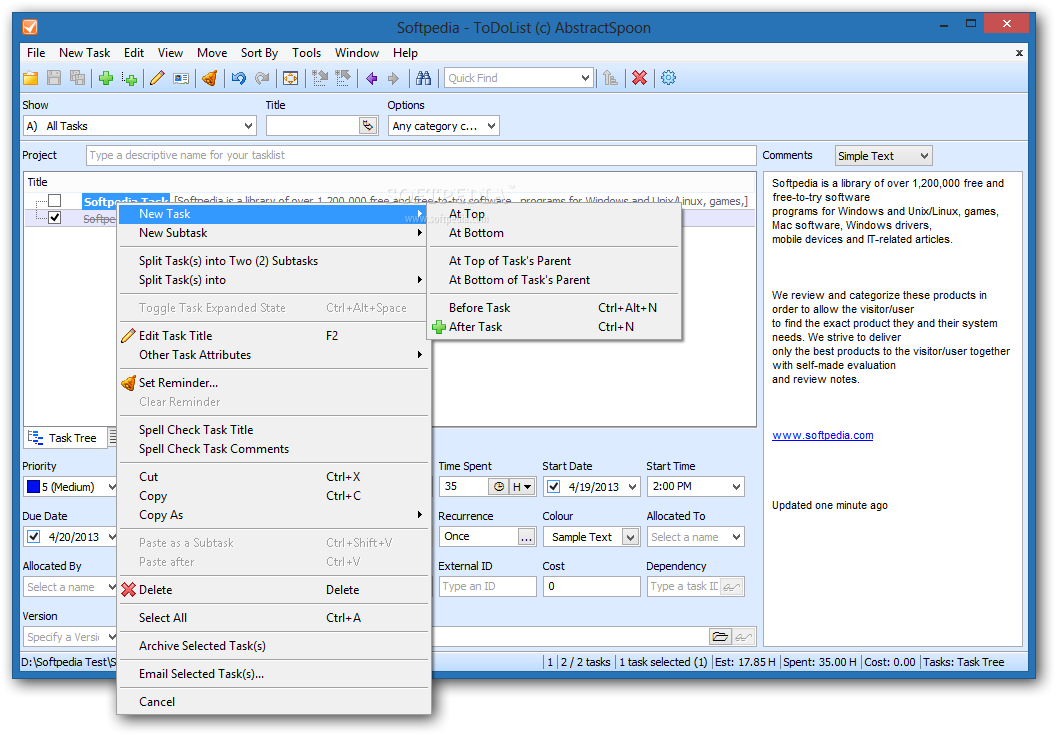Click the grey right arrow icon
The height and width of the screenshot is (735, 1056).
(394, 78)
